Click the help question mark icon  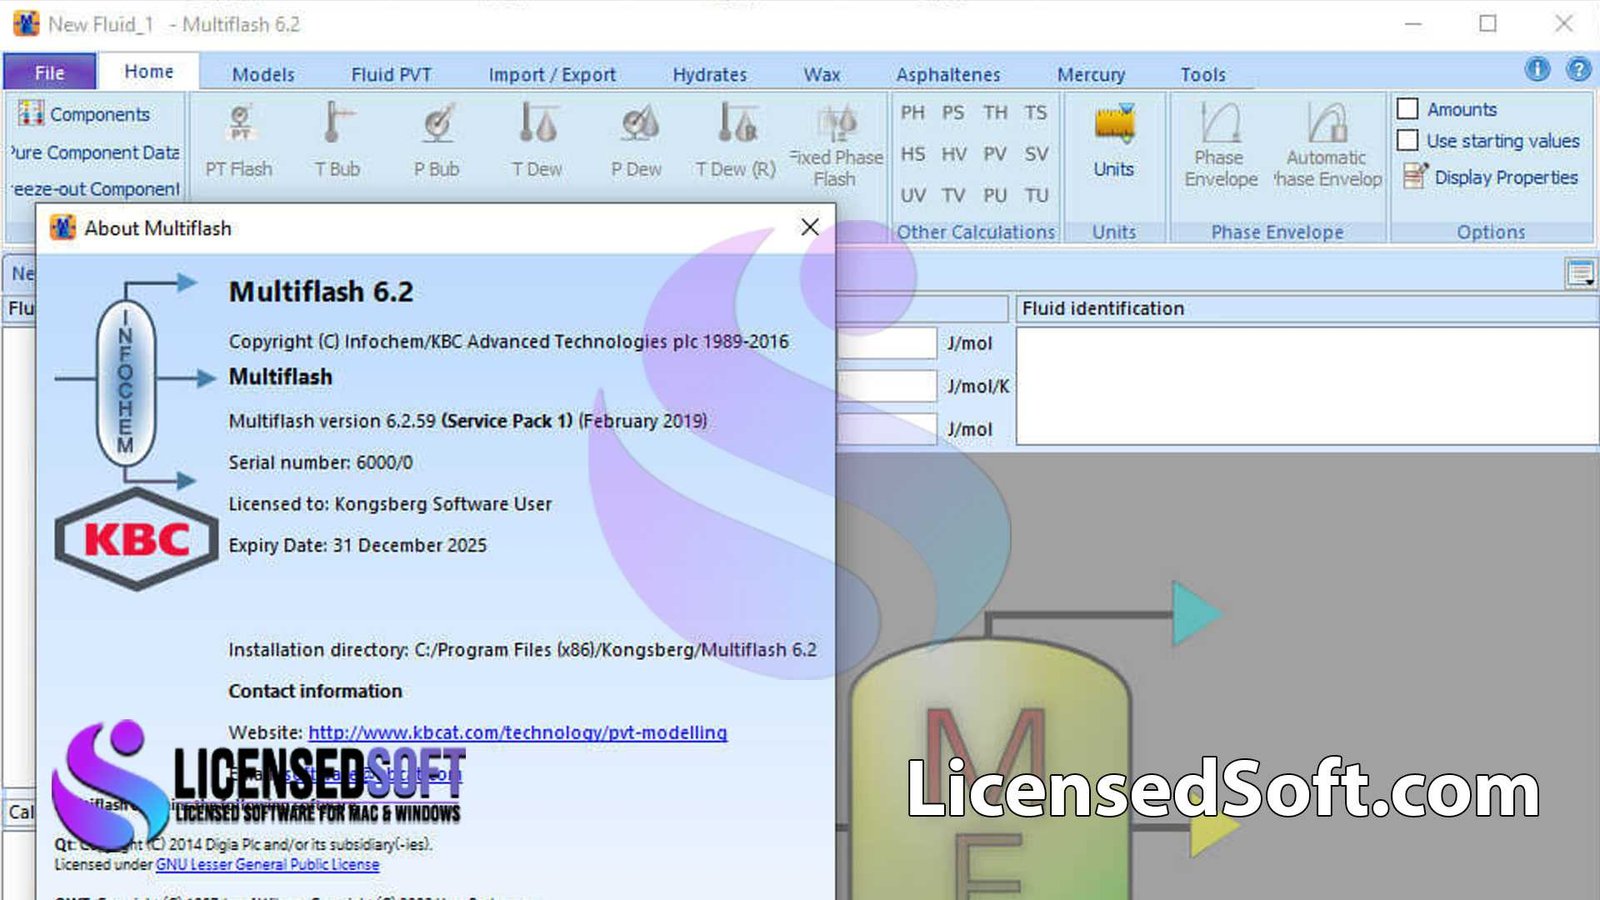point(1578,69)
